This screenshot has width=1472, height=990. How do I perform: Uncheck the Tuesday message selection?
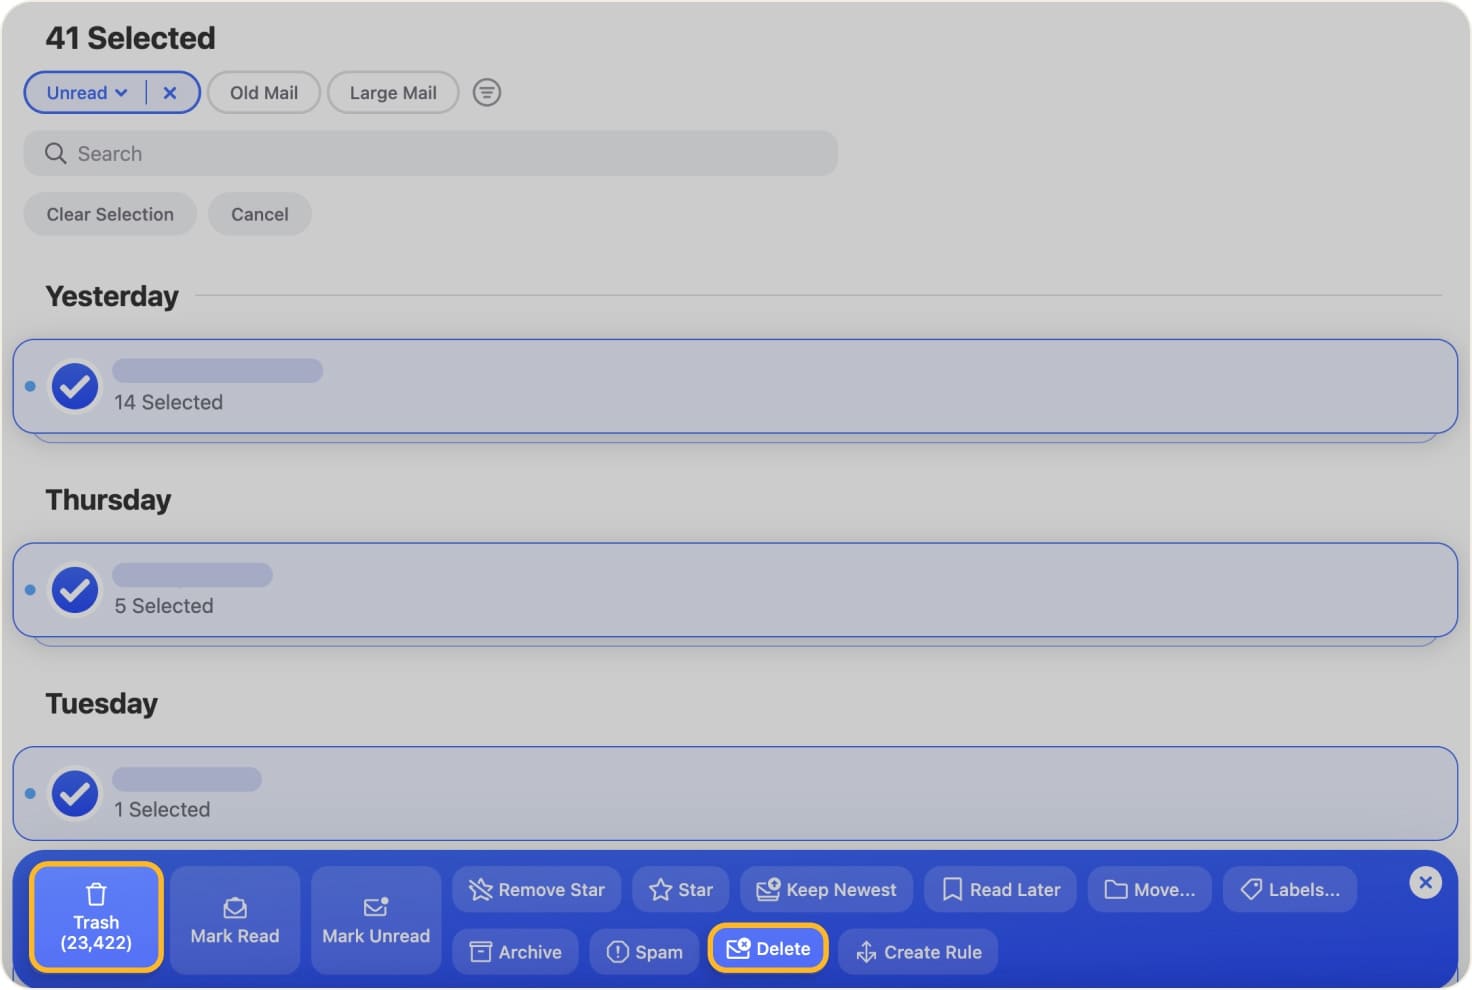coord(74,794)
